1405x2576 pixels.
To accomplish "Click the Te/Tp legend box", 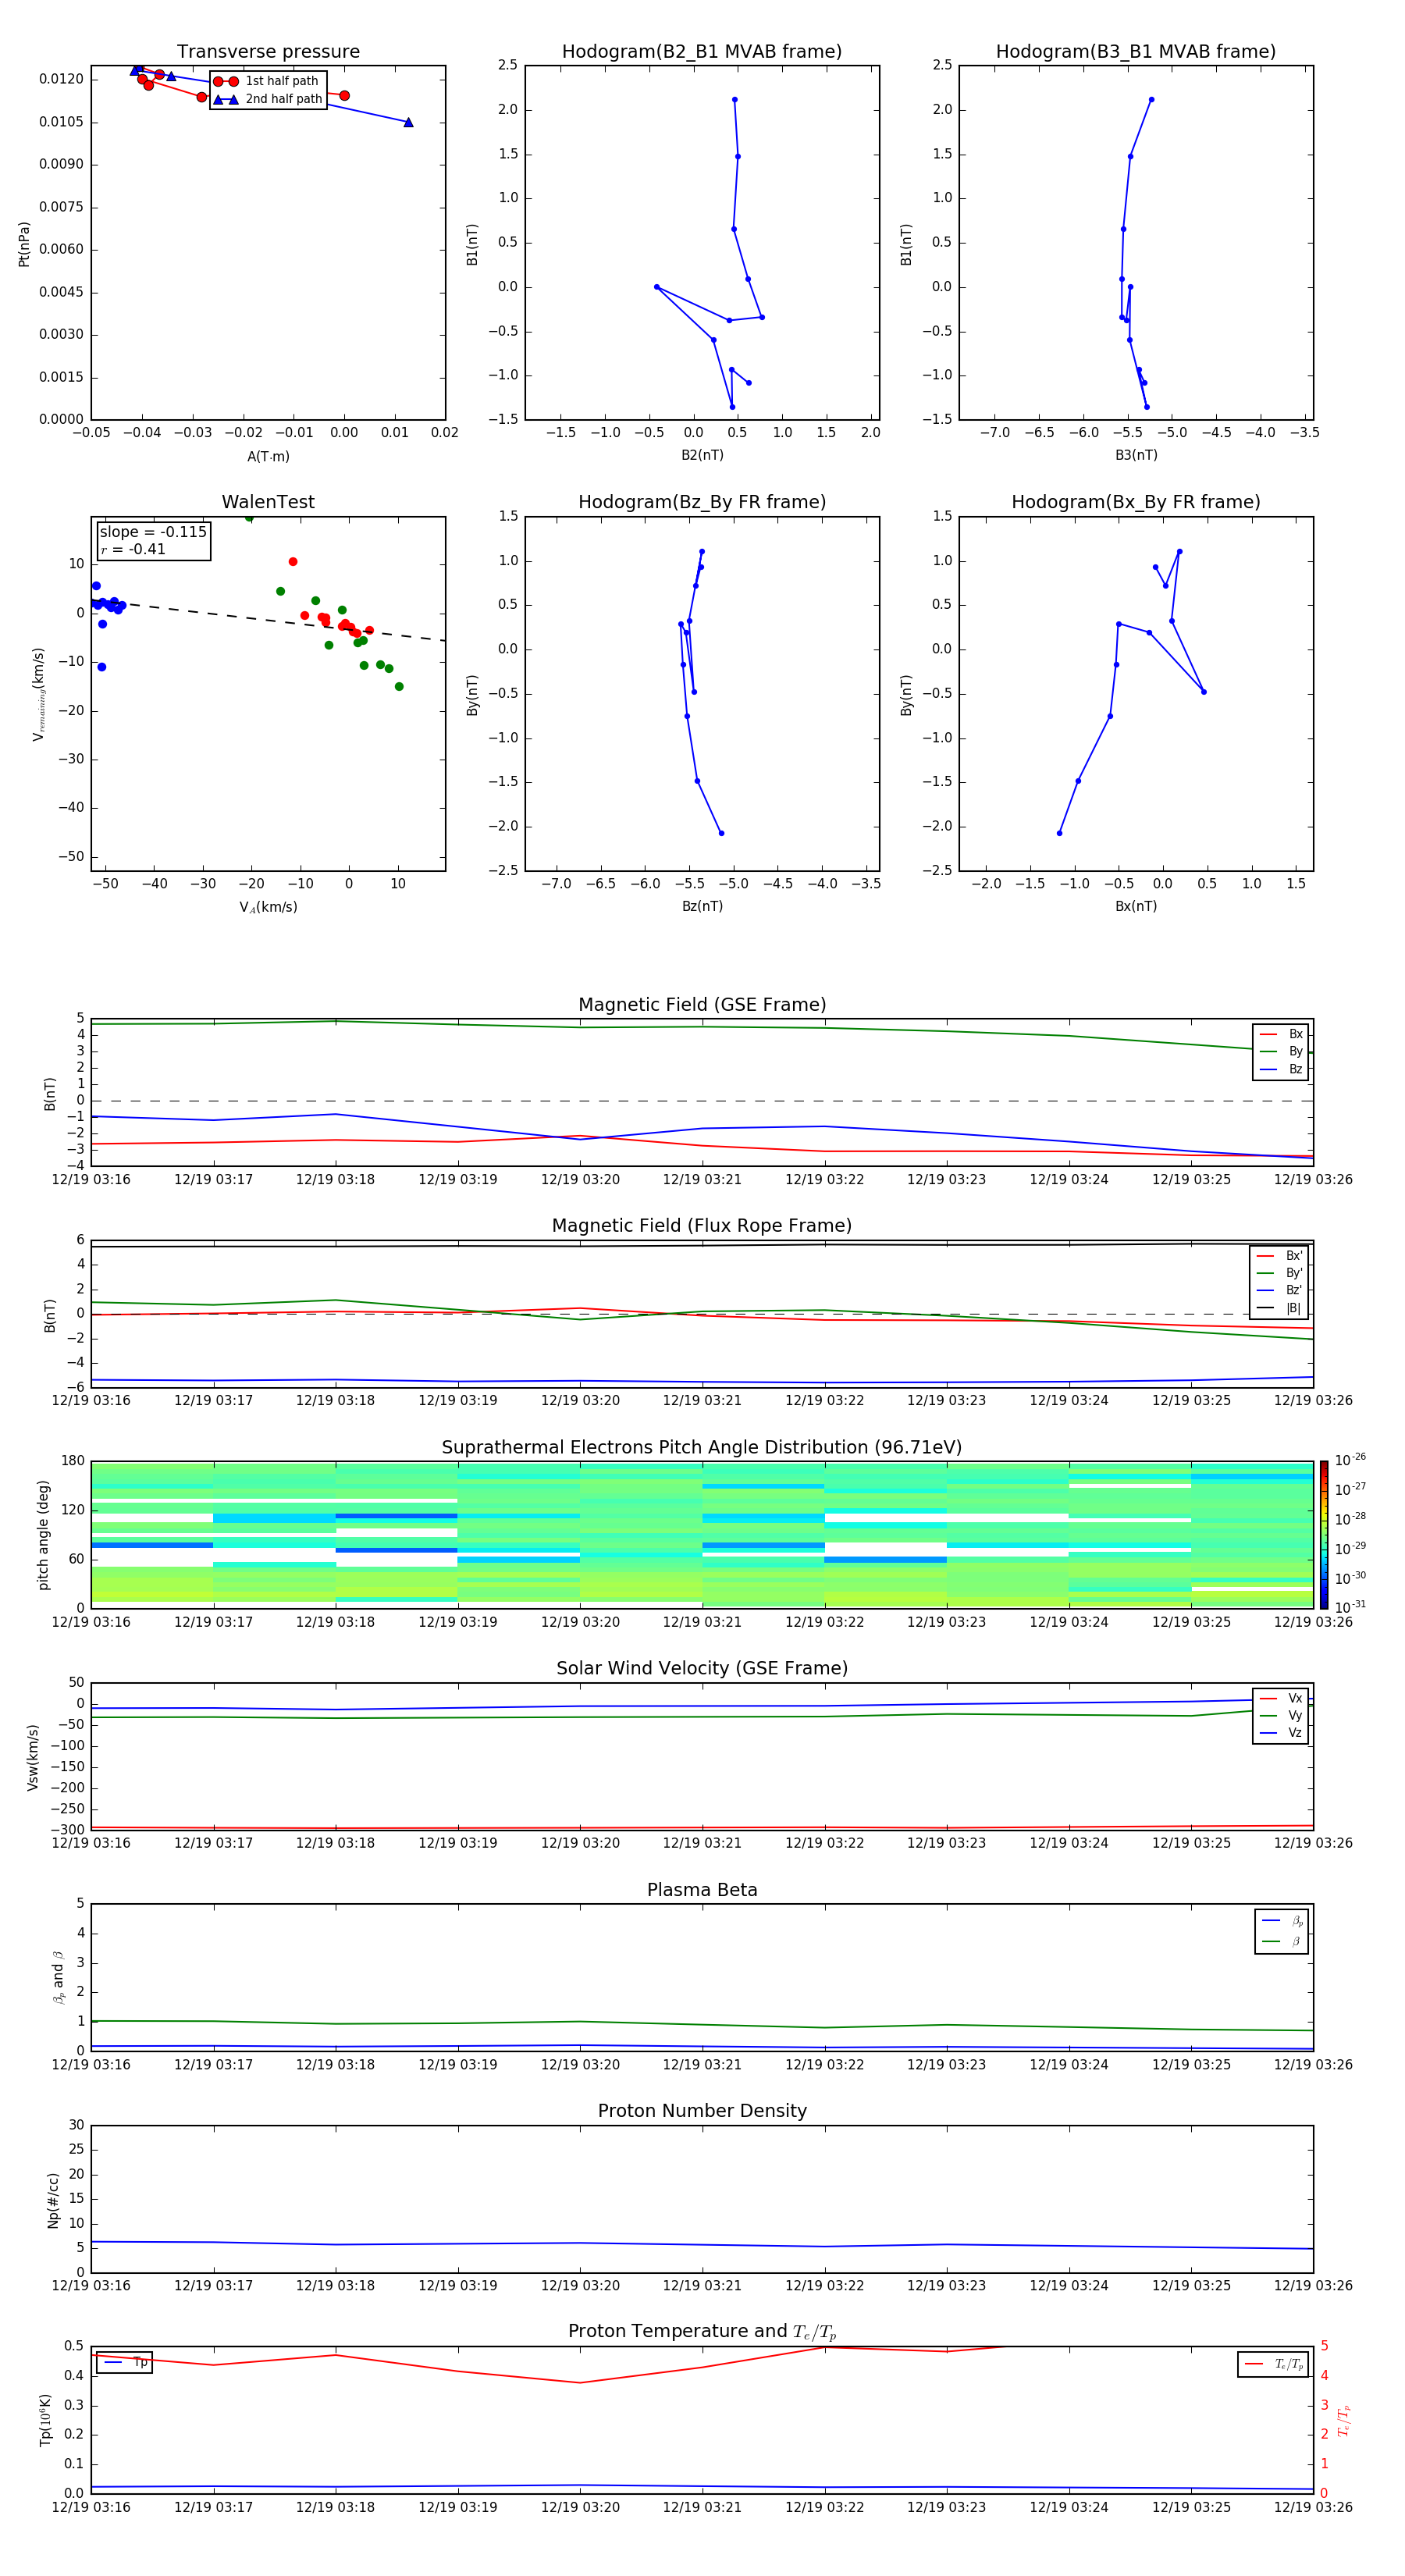I will [1273, 2365].
